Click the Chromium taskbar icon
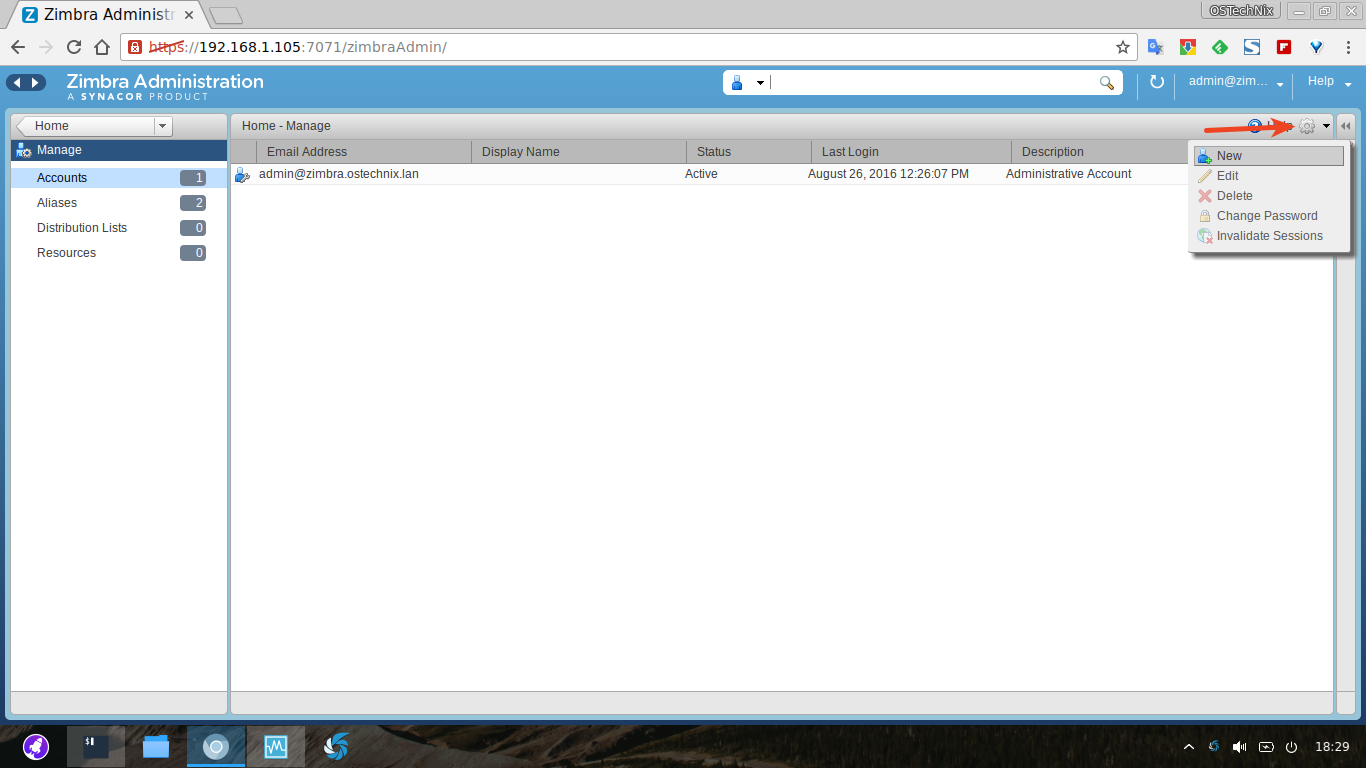The width and height of the screenshot is (1366, 768). [216, 746]
